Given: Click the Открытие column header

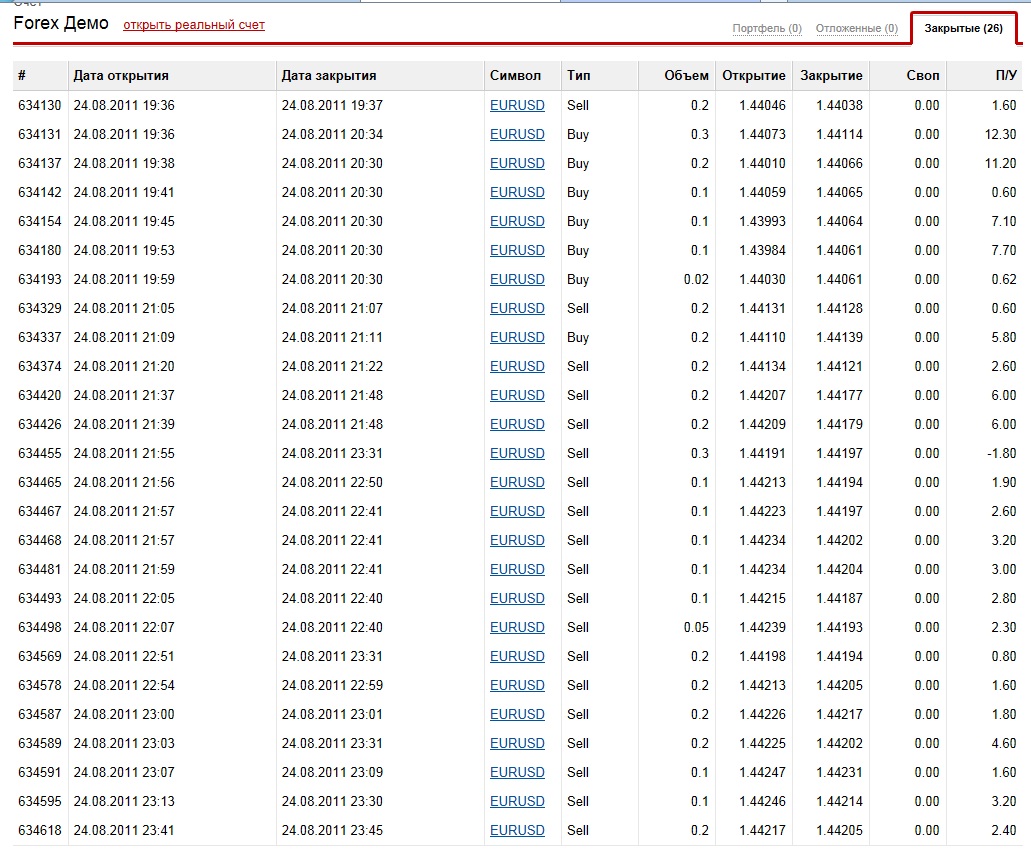Looking at the screenshot, I should click(x=754, y=76).
